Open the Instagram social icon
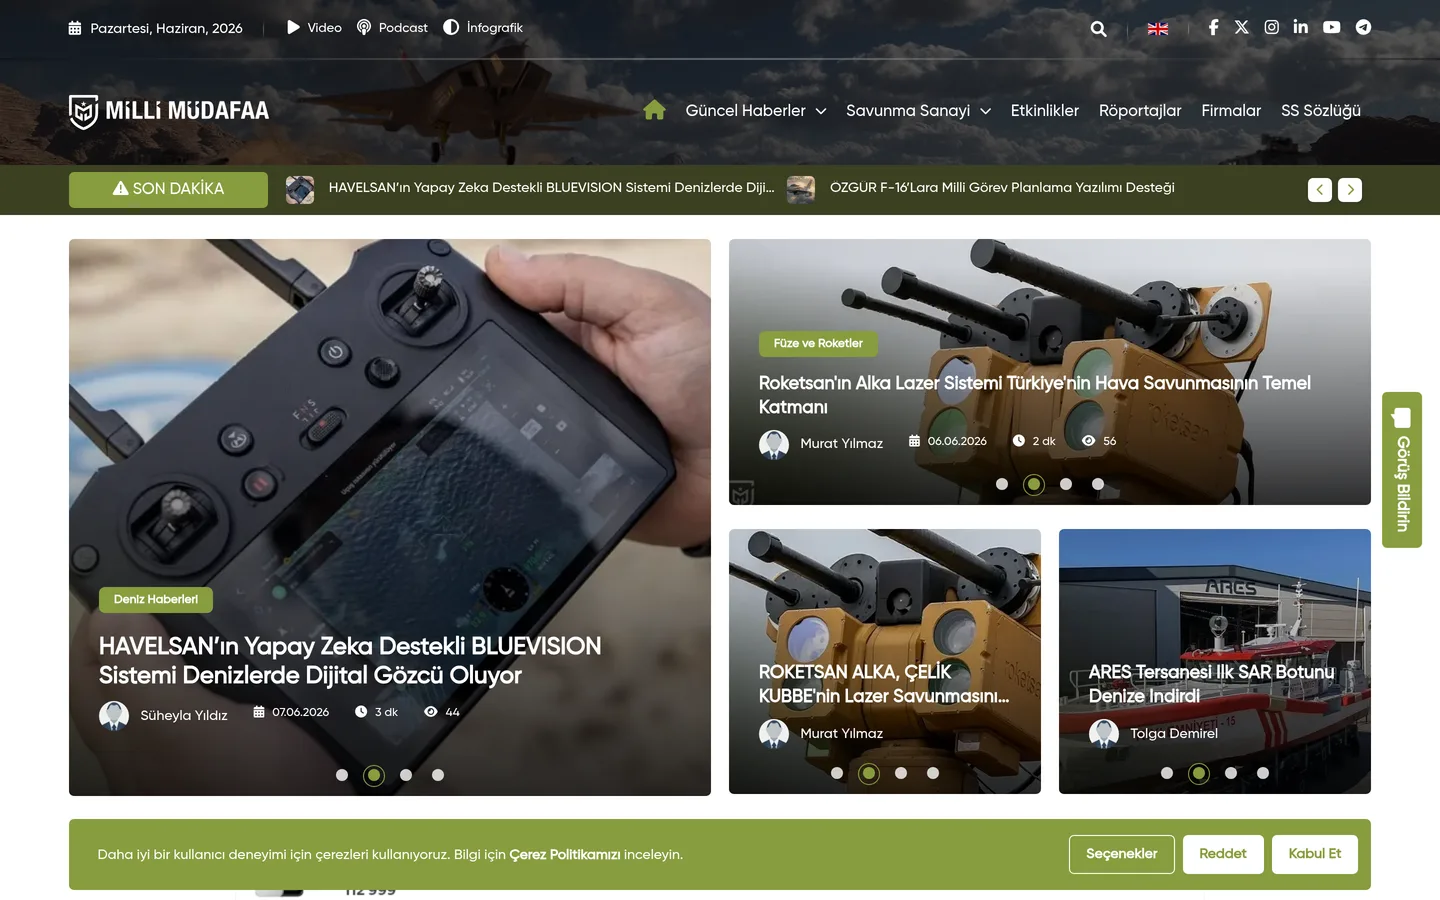 tap(1272, 28)
